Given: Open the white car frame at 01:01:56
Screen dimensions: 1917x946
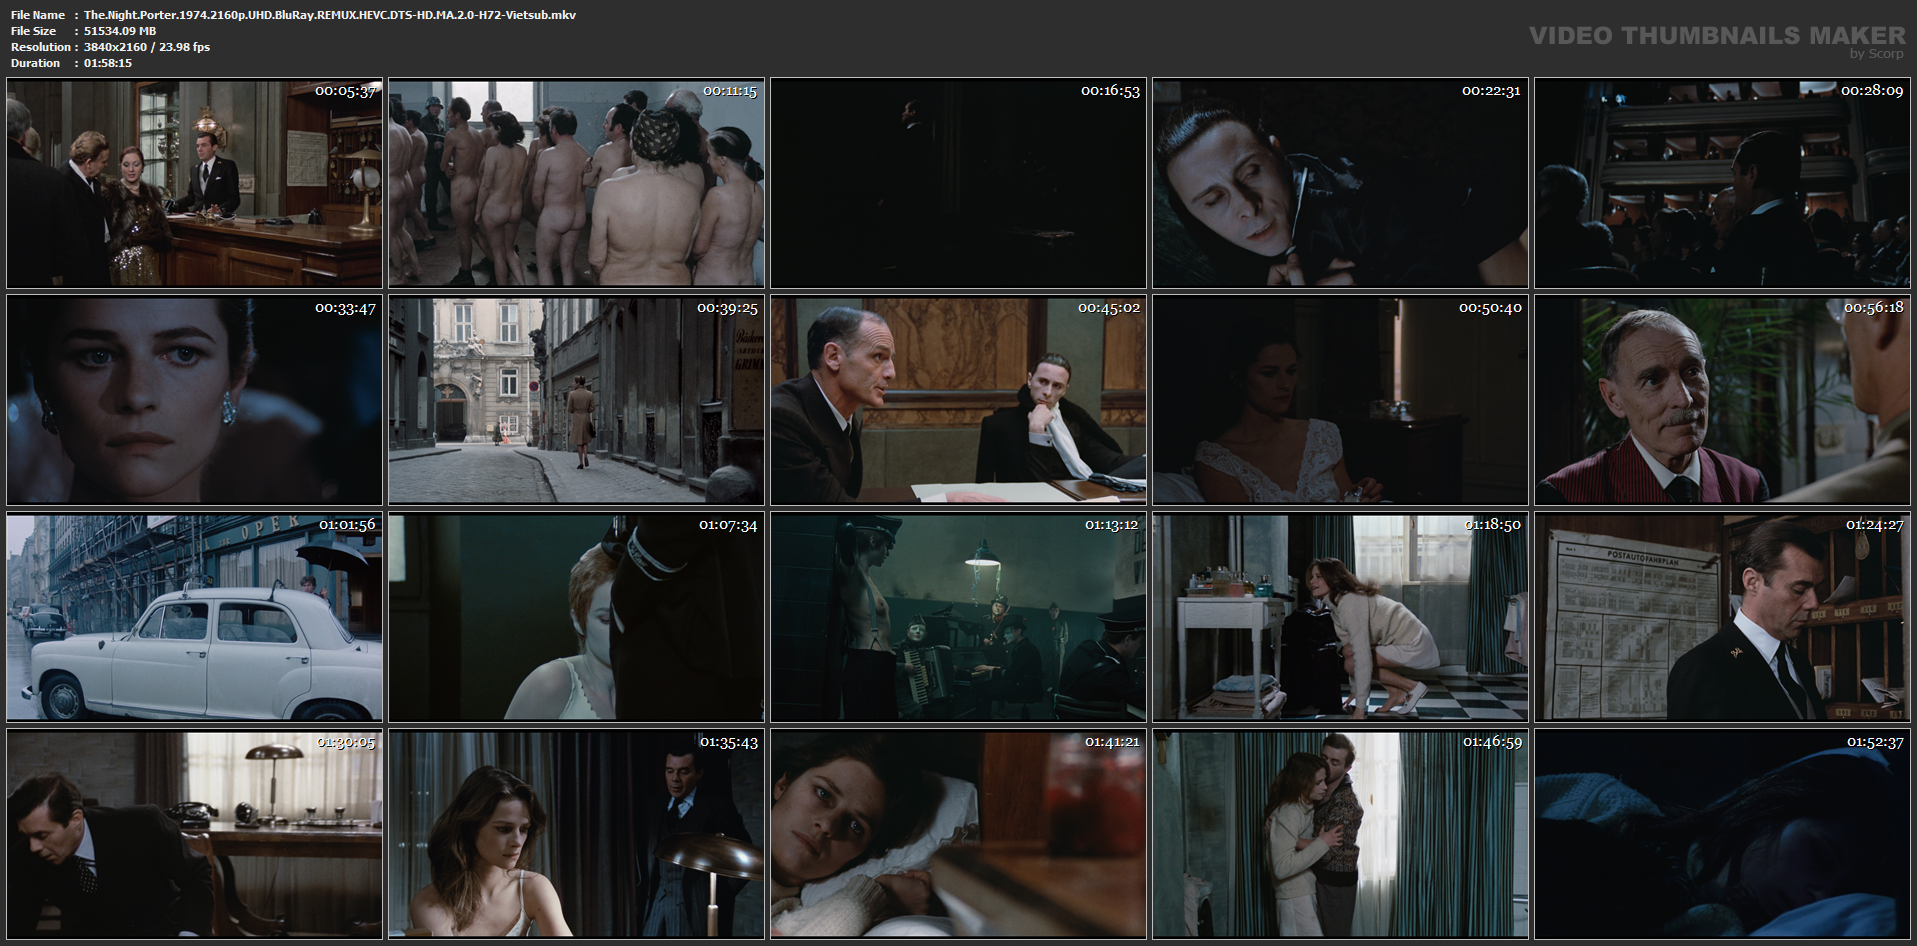Looking at the screenshot, I should pyautogui.click(x=195, y=617).
